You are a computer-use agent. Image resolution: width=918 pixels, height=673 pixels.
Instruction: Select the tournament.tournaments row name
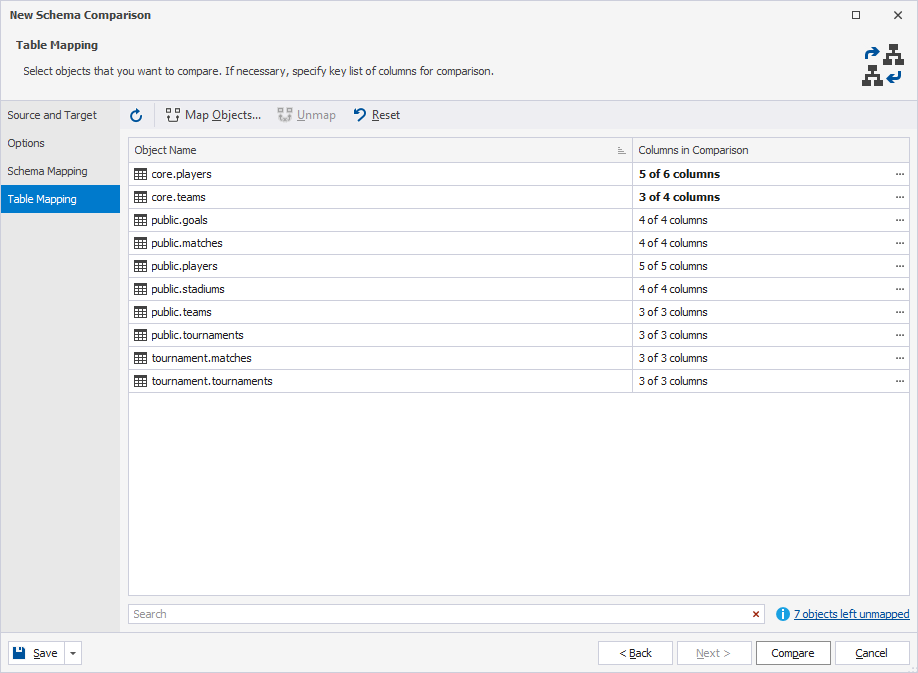tap(212, 381)
